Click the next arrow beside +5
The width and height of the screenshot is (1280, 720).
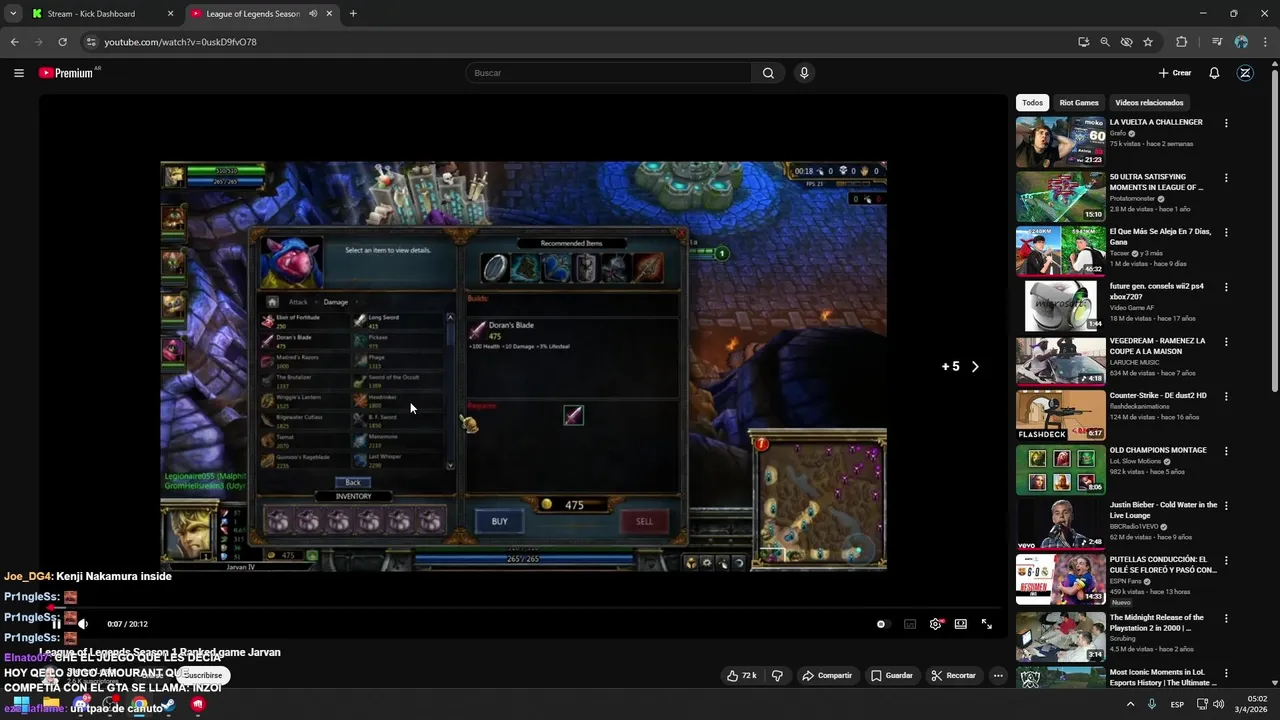[x=975, y=367]
